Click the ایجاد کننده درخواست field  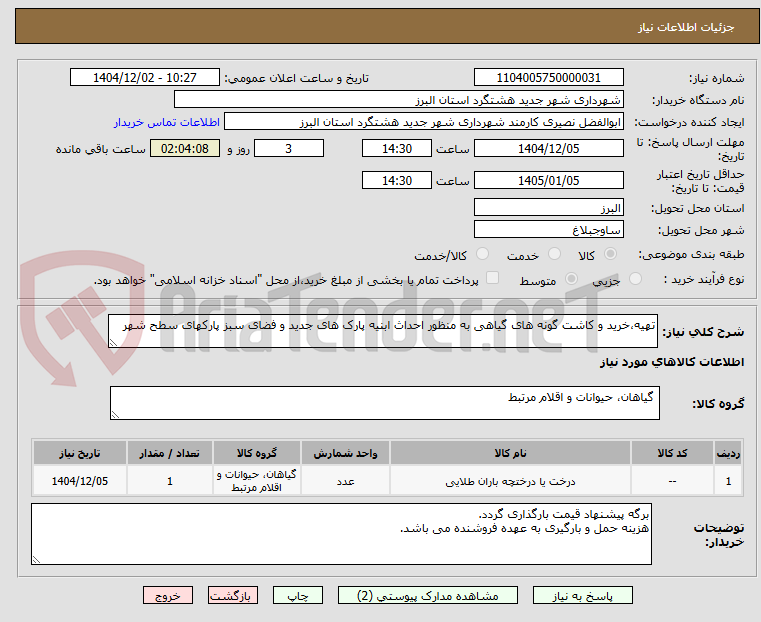coord(424,122)
